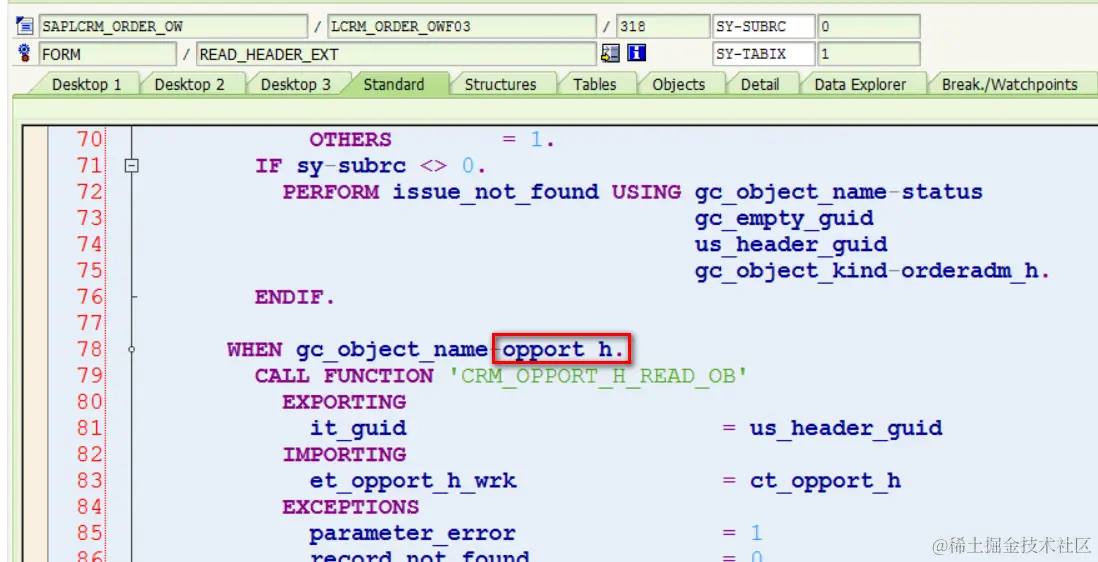Click the IMPORTING keyword on line 82
Screen dimensions: 1098x562
click(x=345, y=455)
